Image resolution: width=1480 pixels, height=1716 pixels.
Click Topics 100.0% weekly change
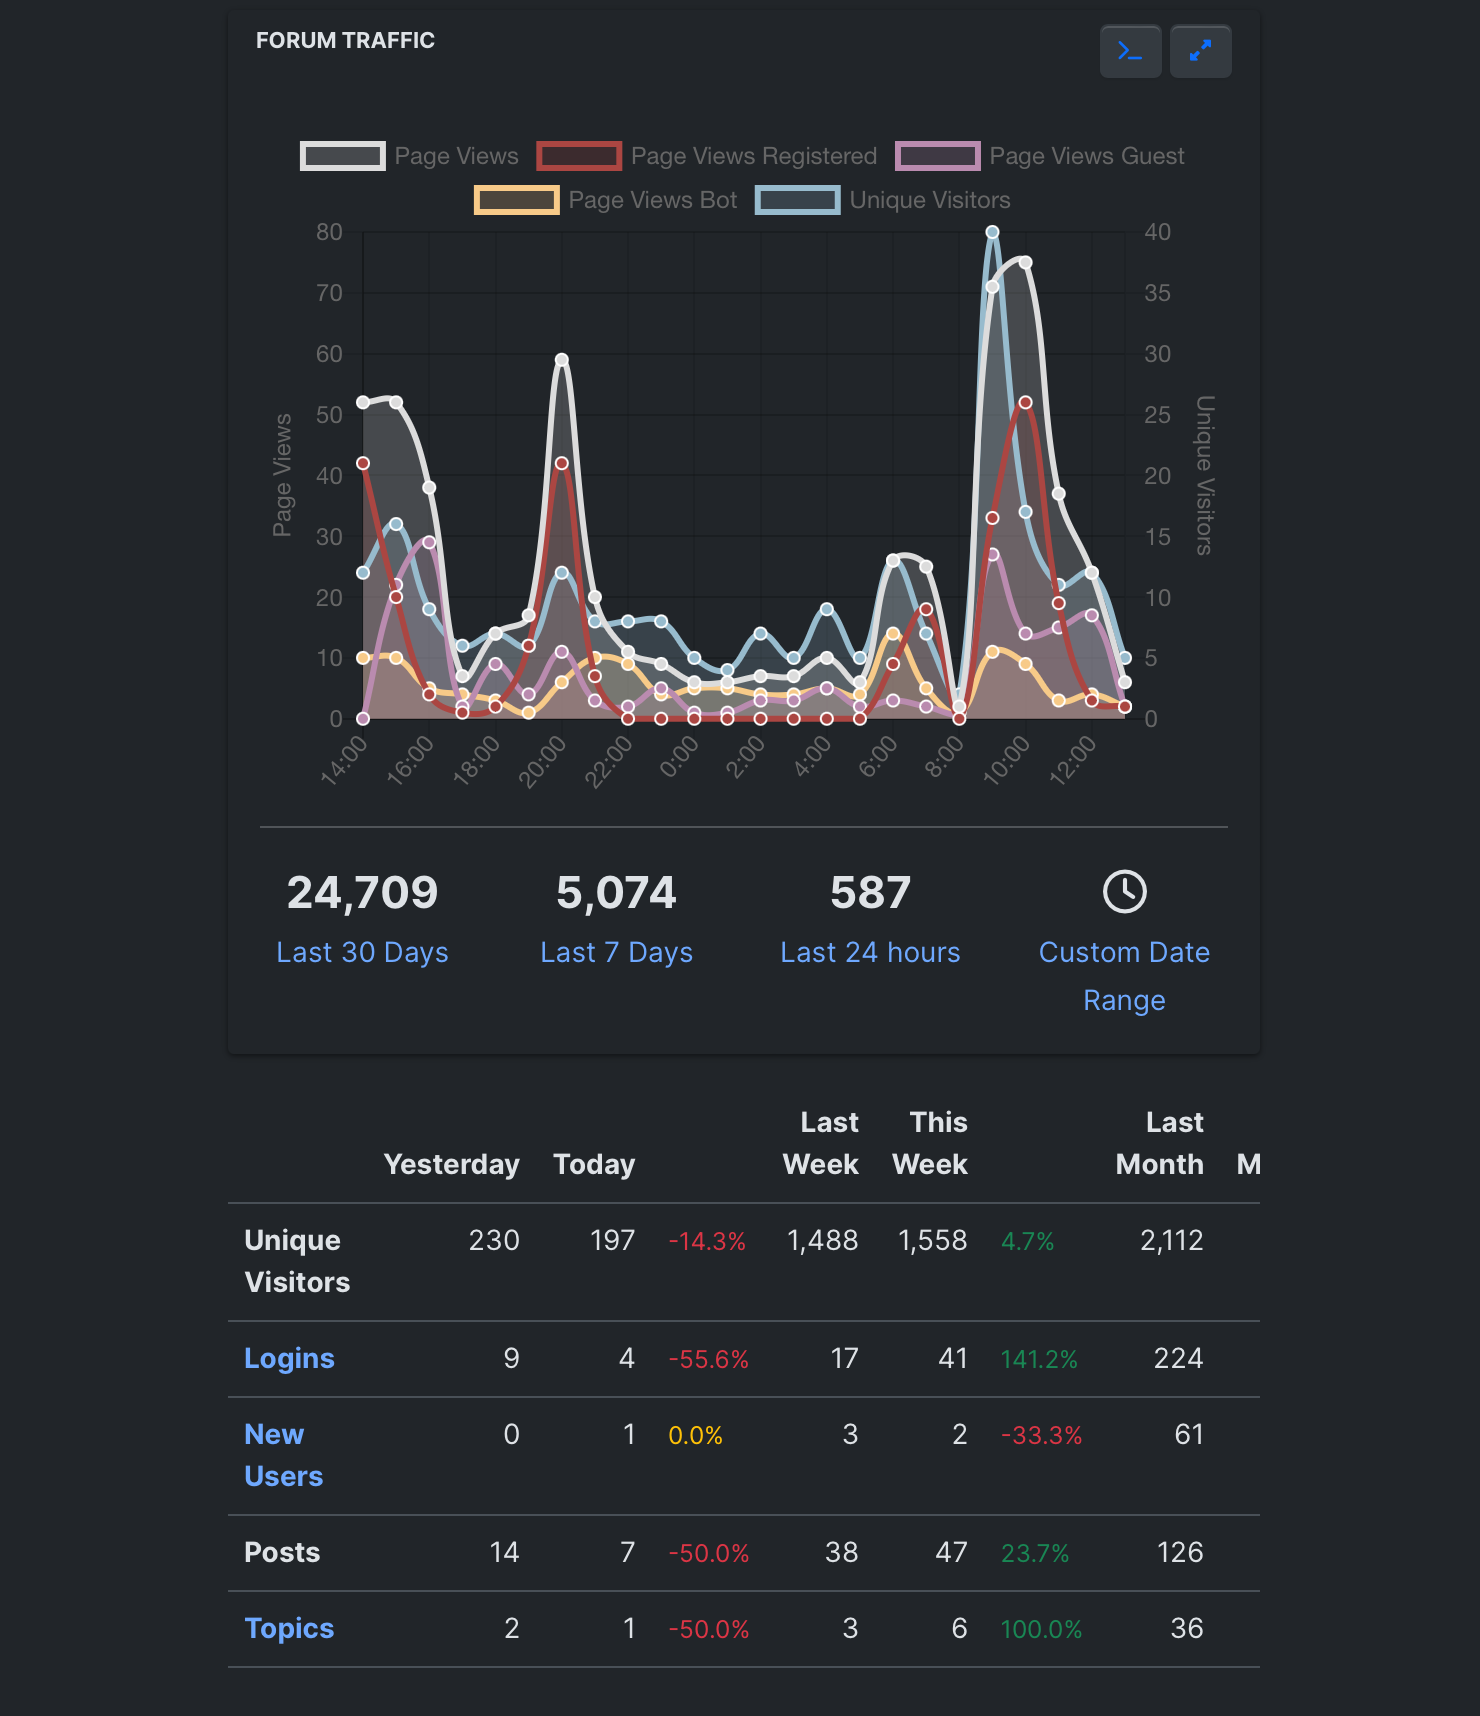(1041, 1629)
